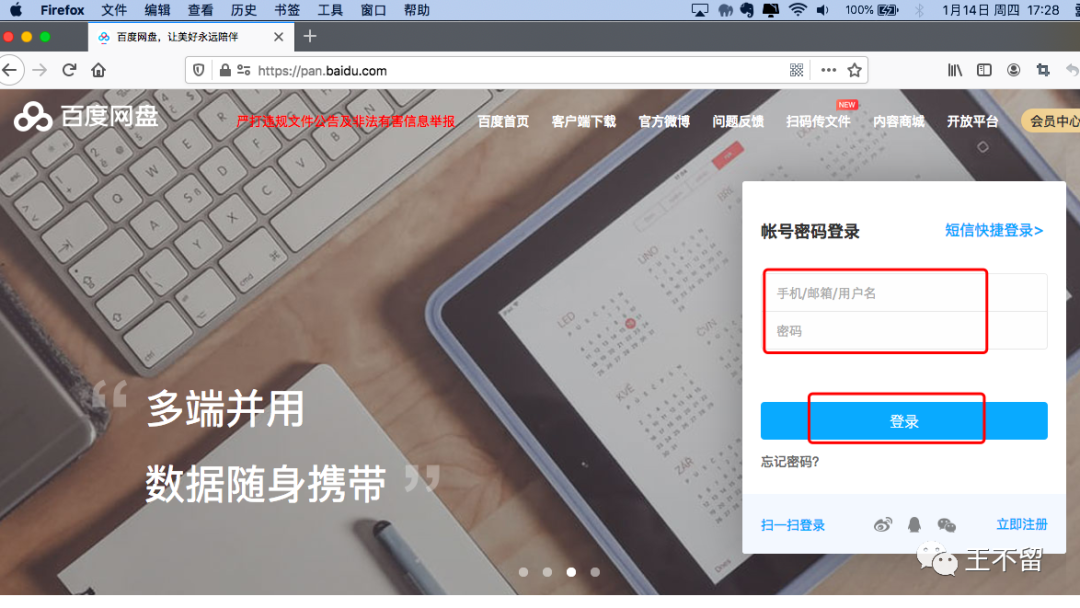The width and height of the screenshot is (1080, 608).
Task: Open the 帮助 menu
Action: [417, 10]
